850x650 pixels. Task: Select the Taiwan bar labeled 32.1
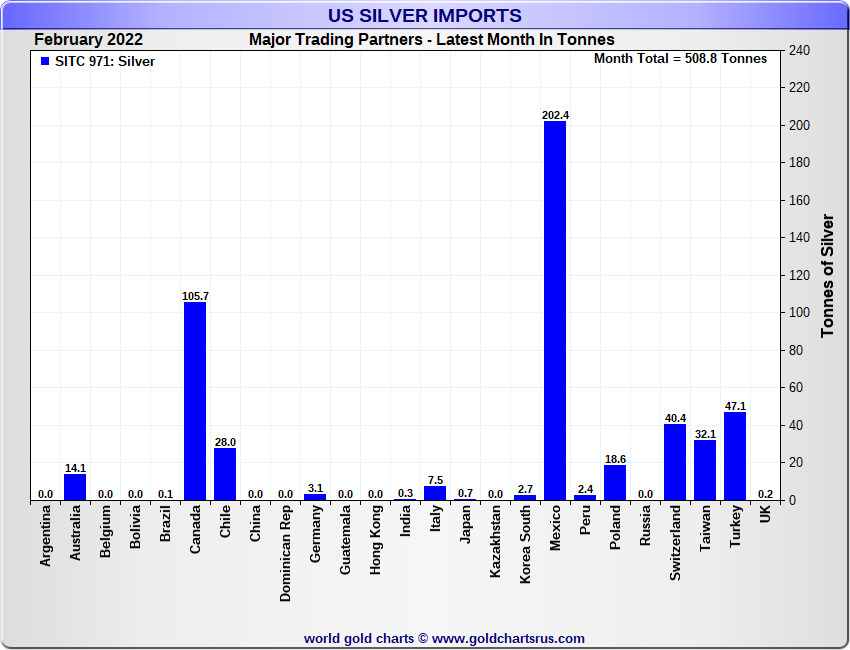tap(705, 470)
